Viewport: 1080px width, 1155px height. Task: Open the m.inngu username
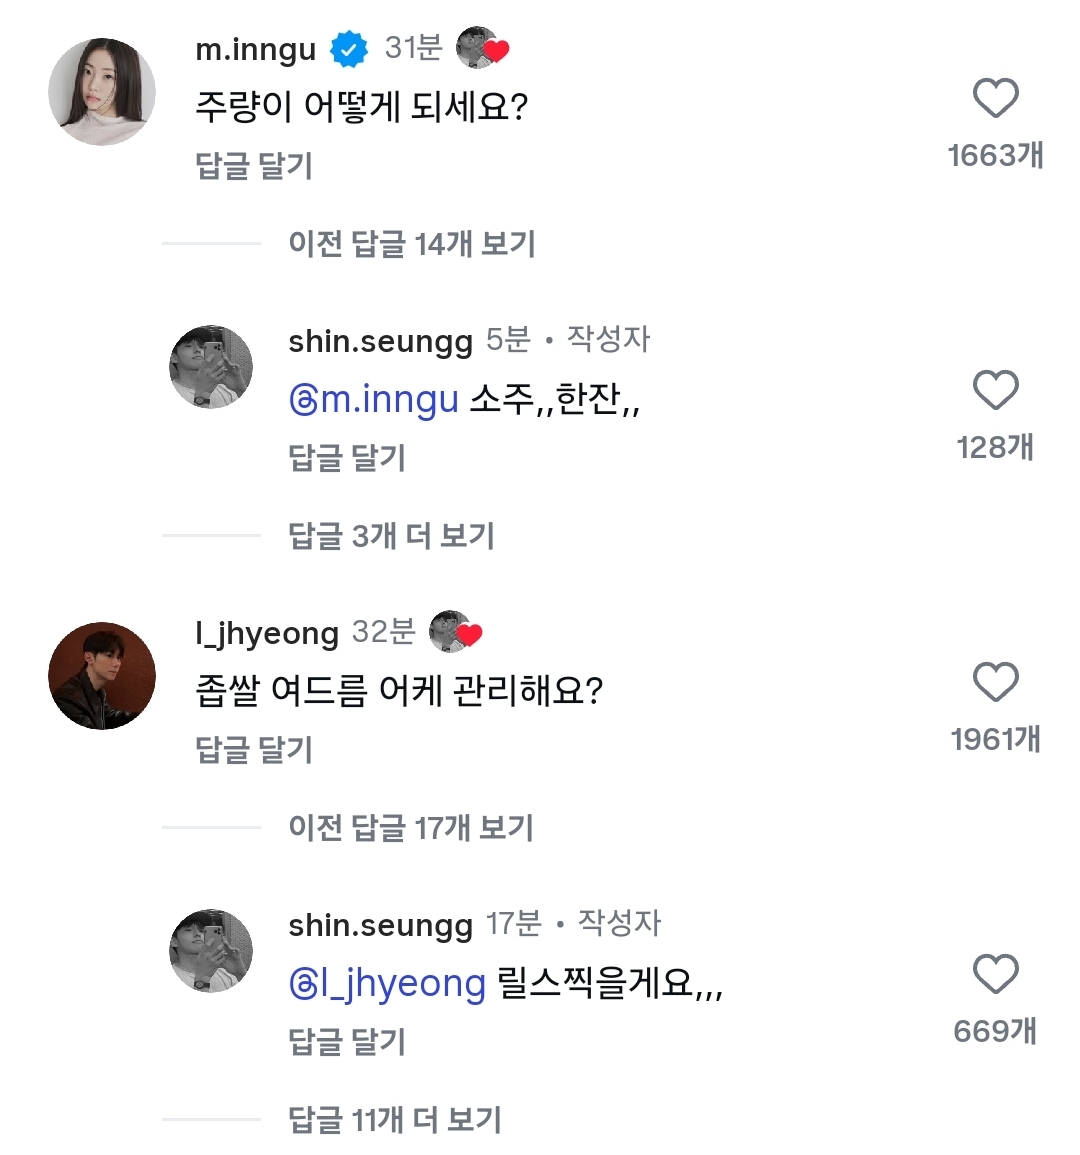coord(256,49)
